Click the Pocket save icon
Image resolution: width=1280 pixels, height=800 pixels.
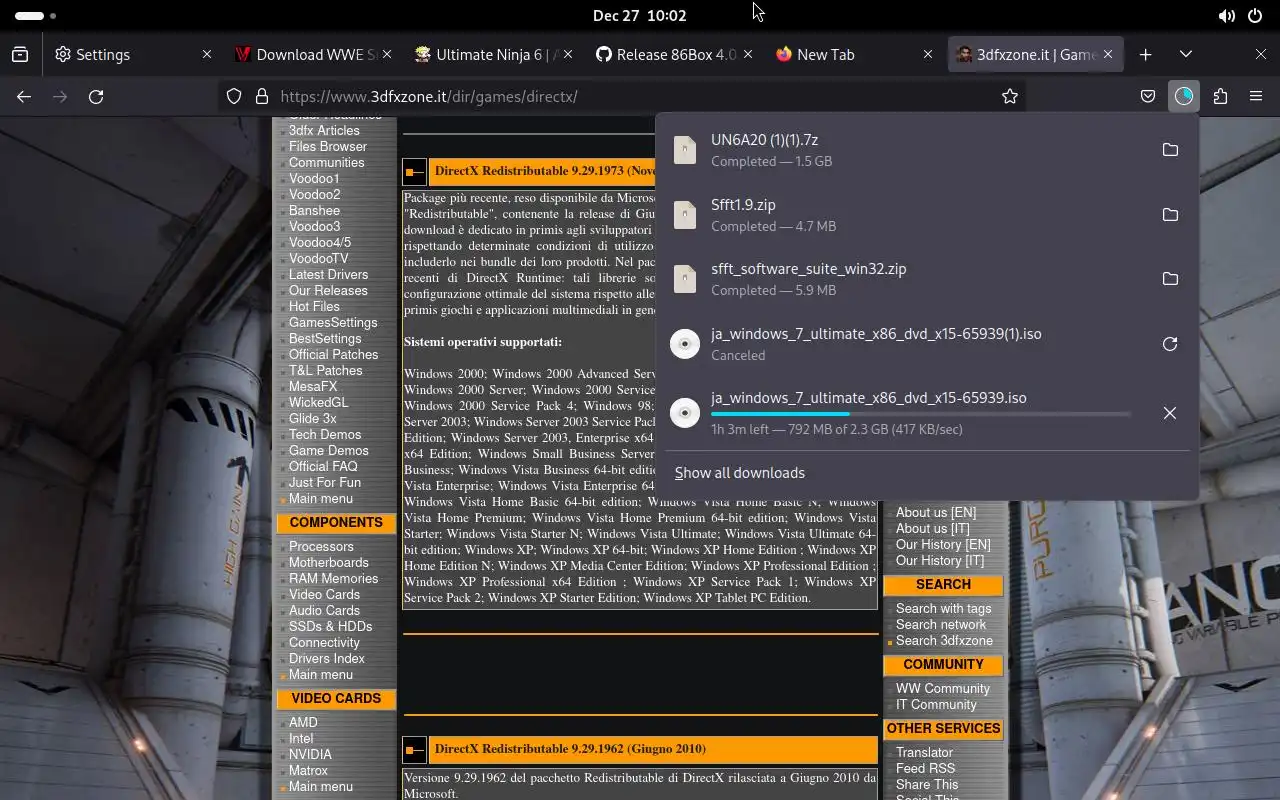click(1148, 96)
